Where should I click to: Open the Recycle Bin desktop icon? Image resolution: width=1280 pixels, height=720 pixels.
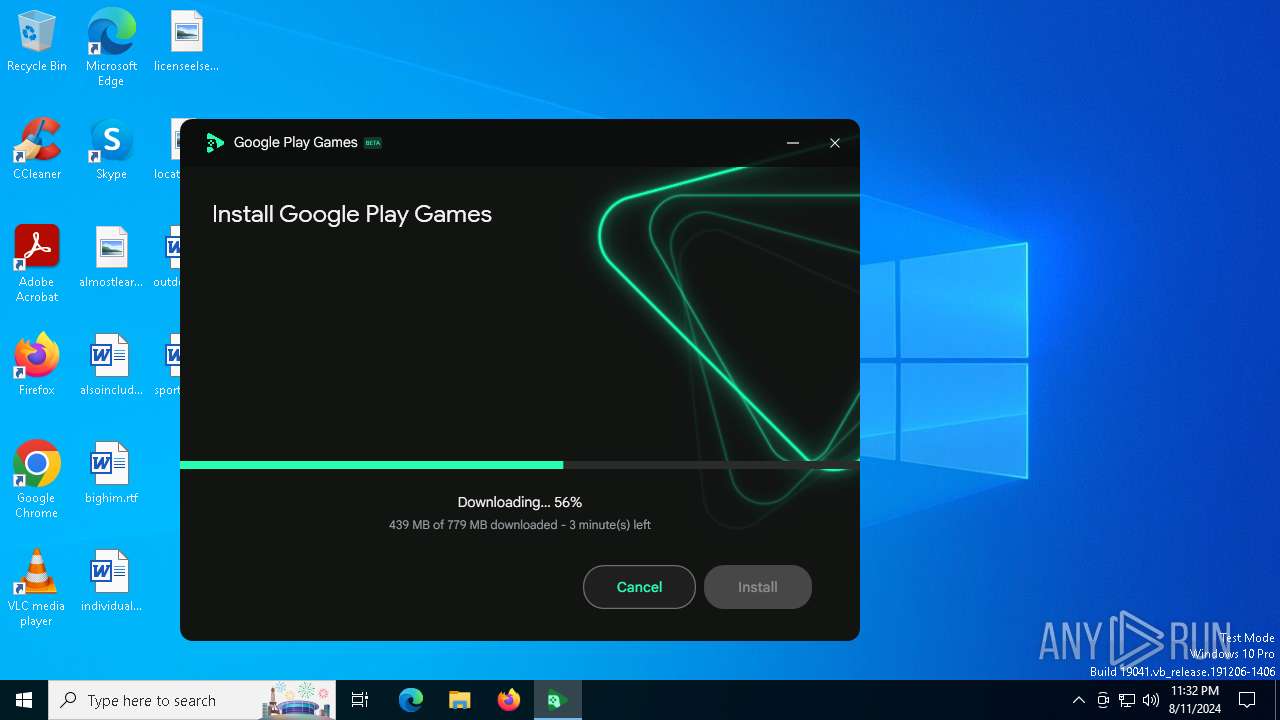37,42
